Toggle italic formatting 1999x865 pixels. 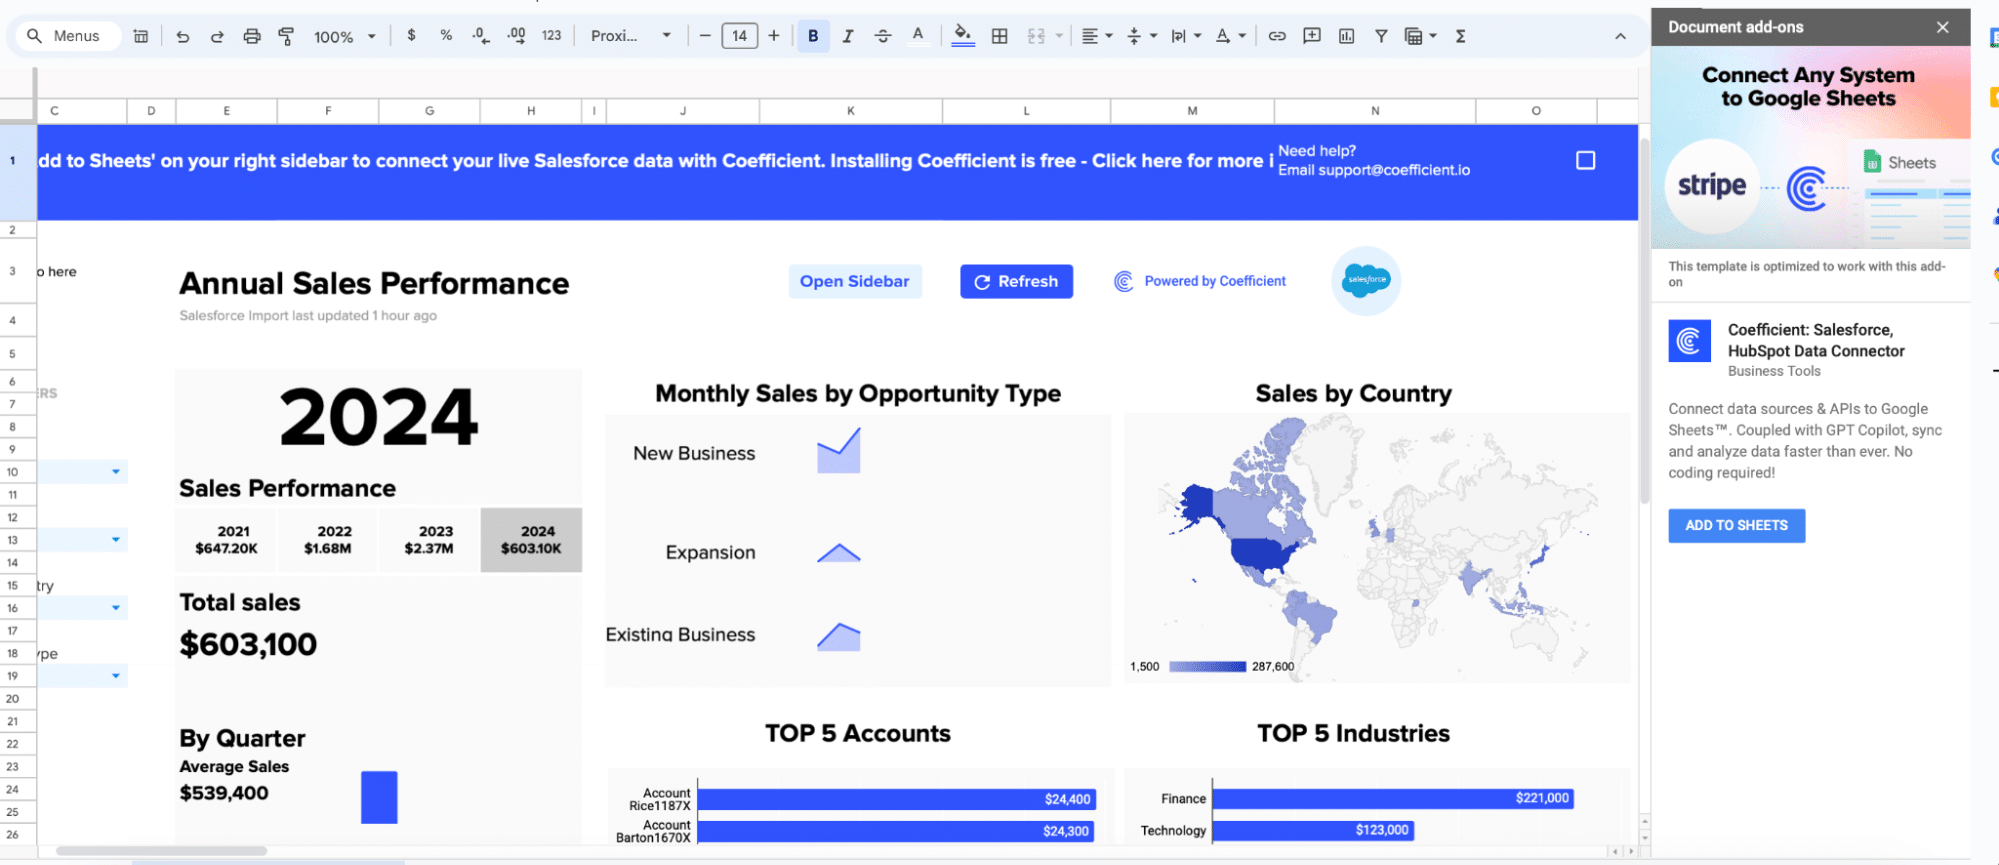(x=848, y=36)
